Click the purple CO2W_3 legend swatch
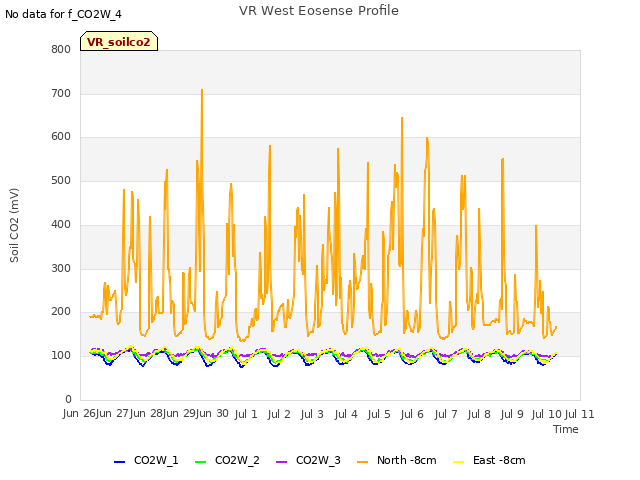 coord(282,462)
